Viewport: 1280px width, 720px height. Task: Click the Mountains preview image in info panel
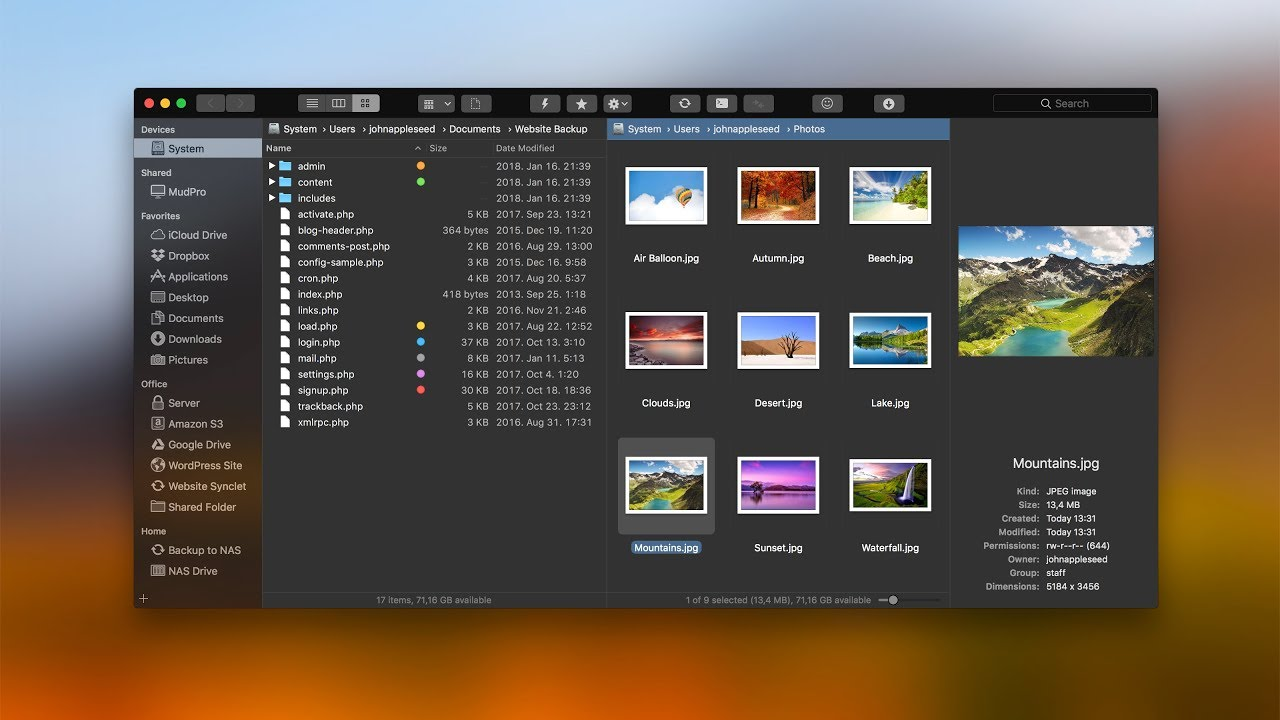pyautogui.click(x=1056, y=291)
